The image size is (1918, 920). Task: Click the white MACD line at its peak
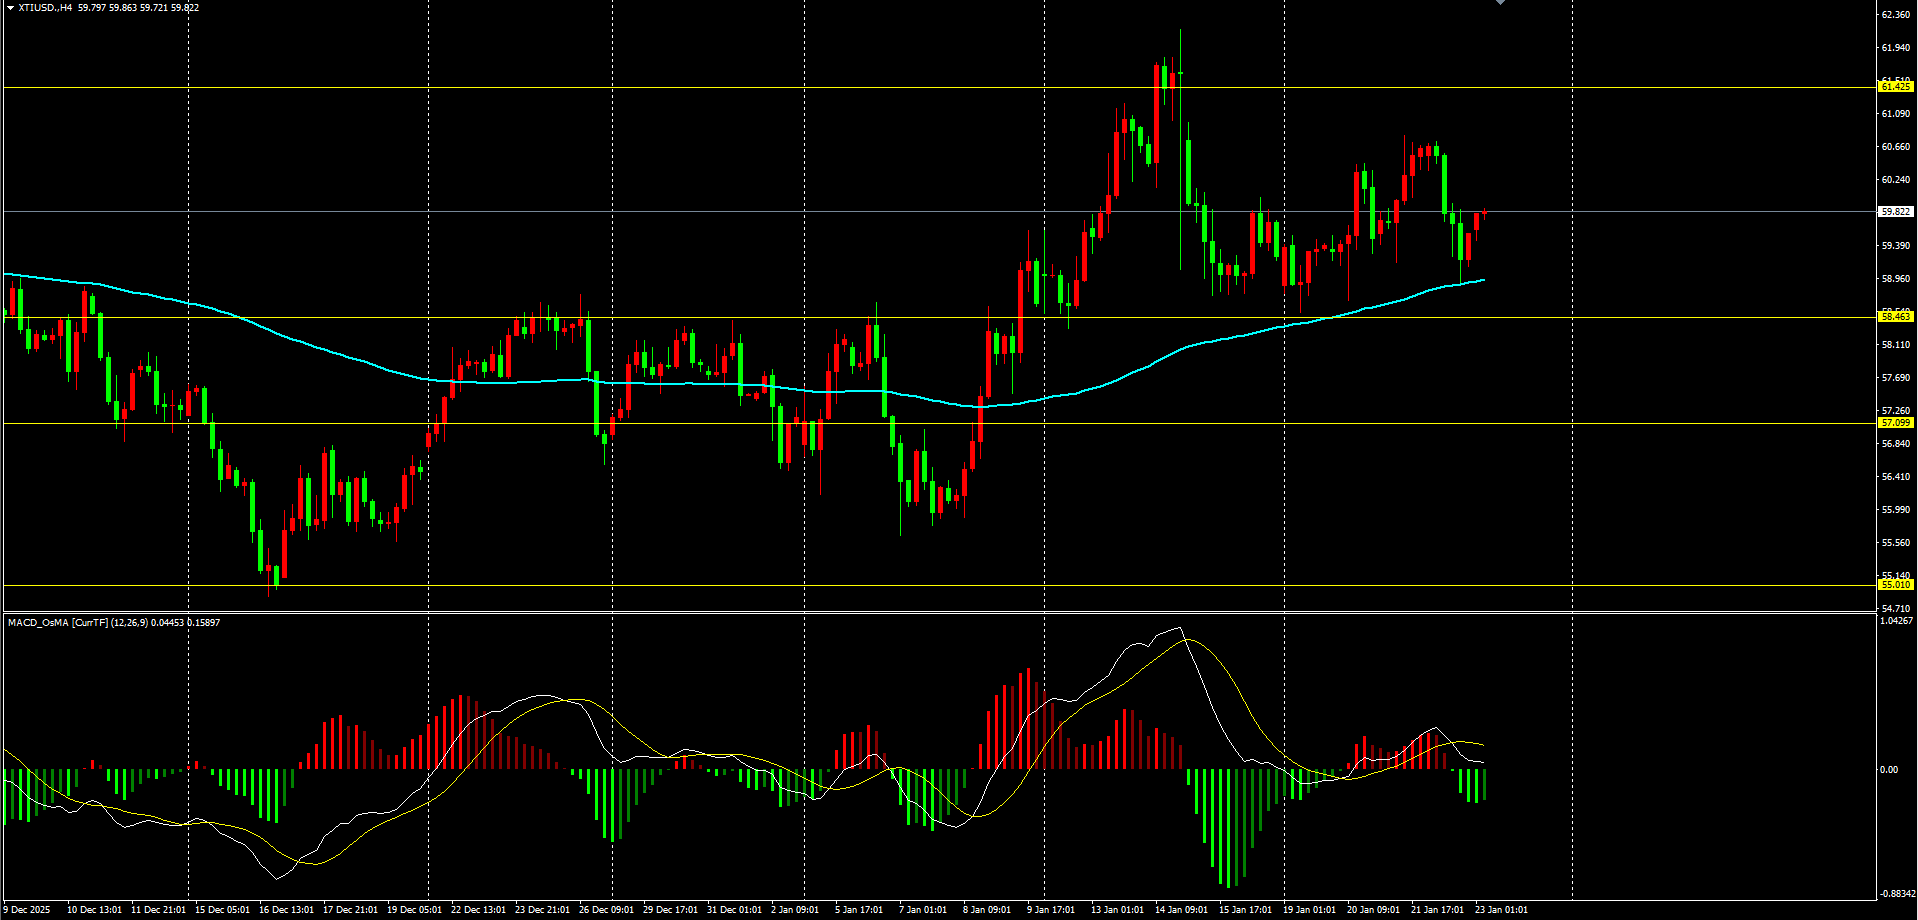pos(1179,628)
